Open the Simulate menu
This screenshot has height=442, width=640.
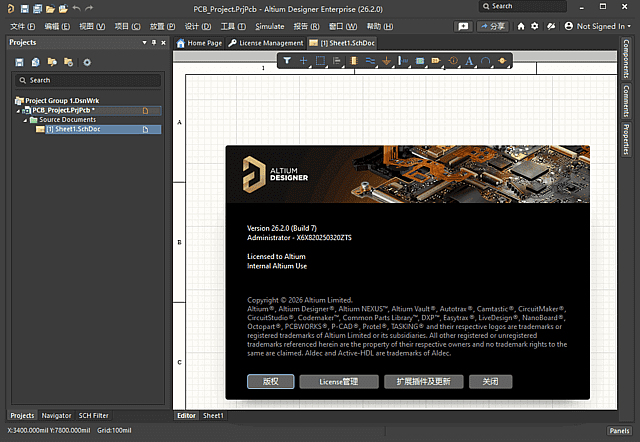(270, 27)
